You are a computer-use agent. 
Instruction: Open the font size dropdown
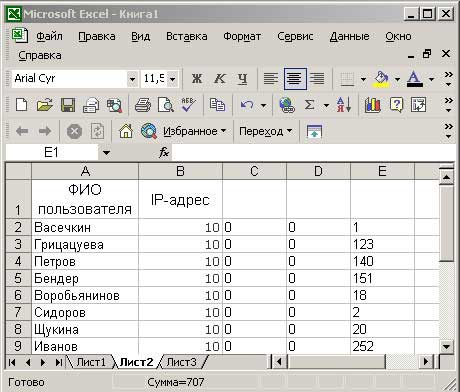[x=172, y=79]
